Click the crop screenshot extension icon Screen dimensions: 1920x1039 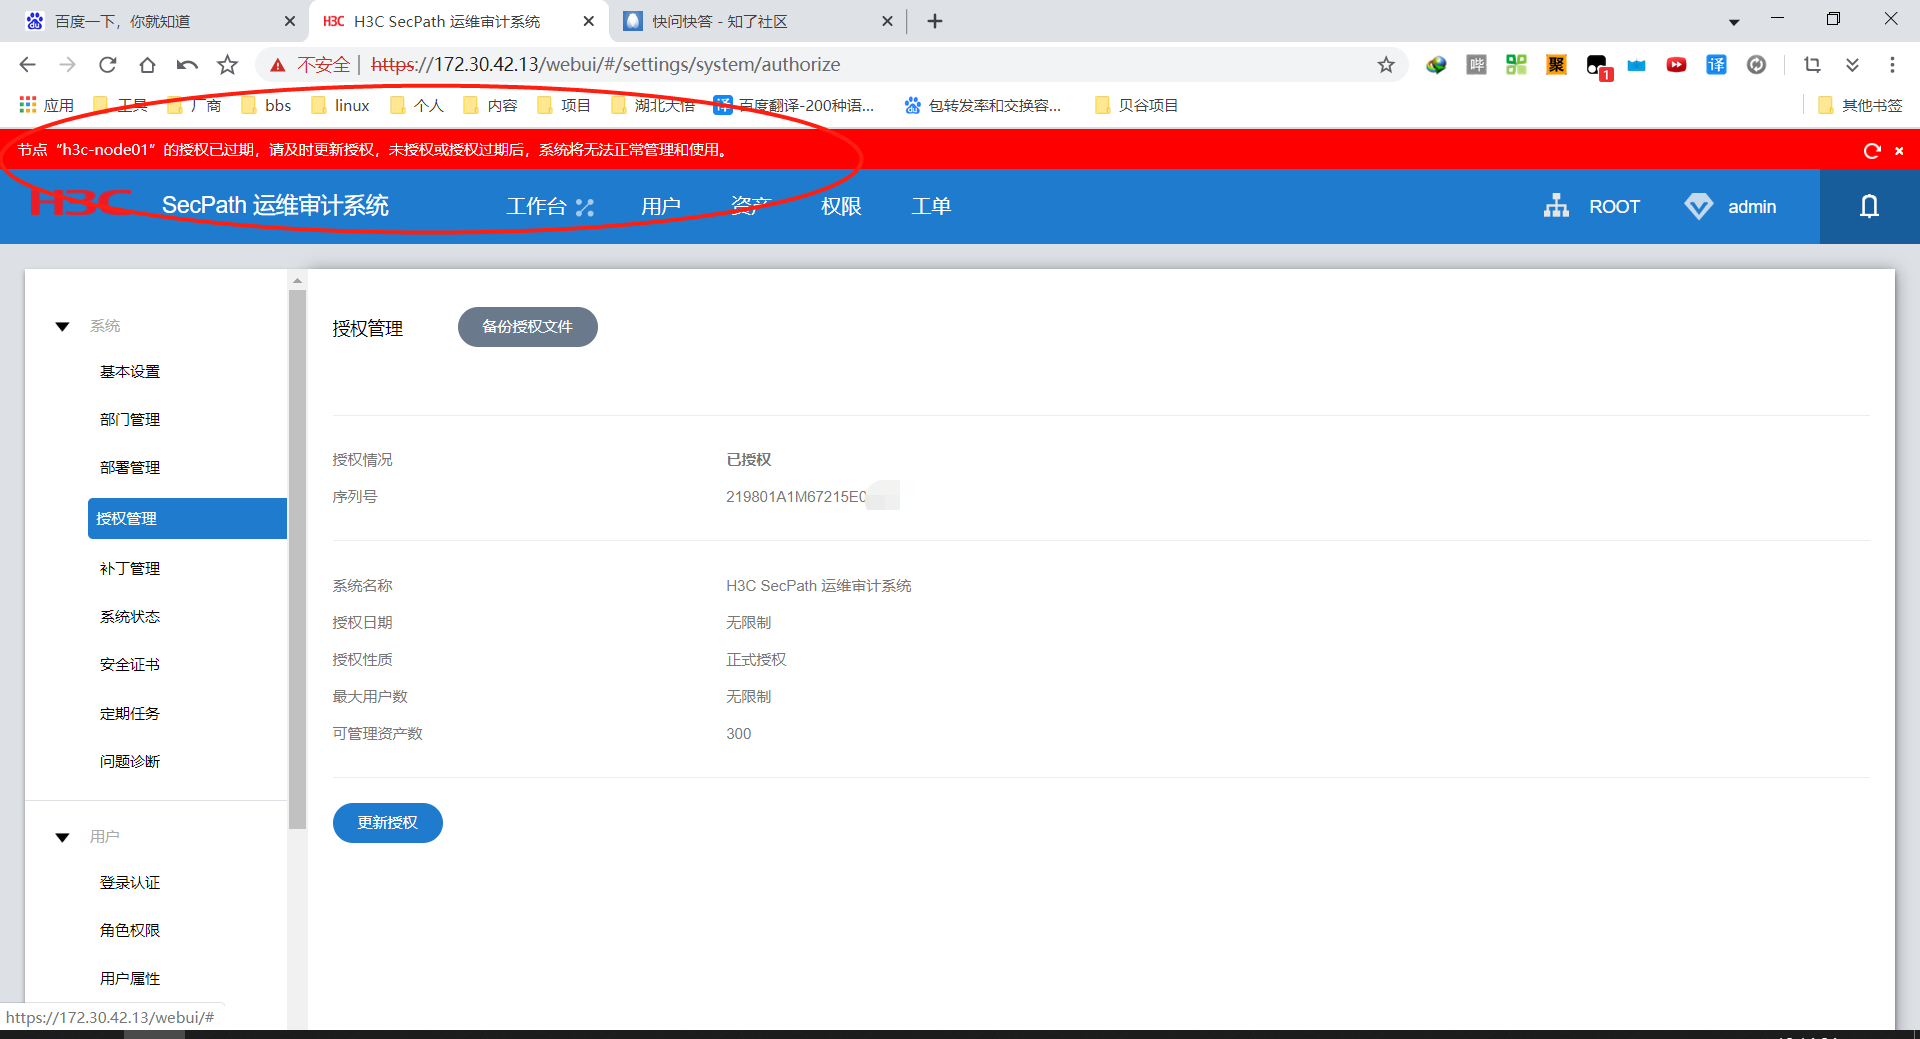(1812, 65)
